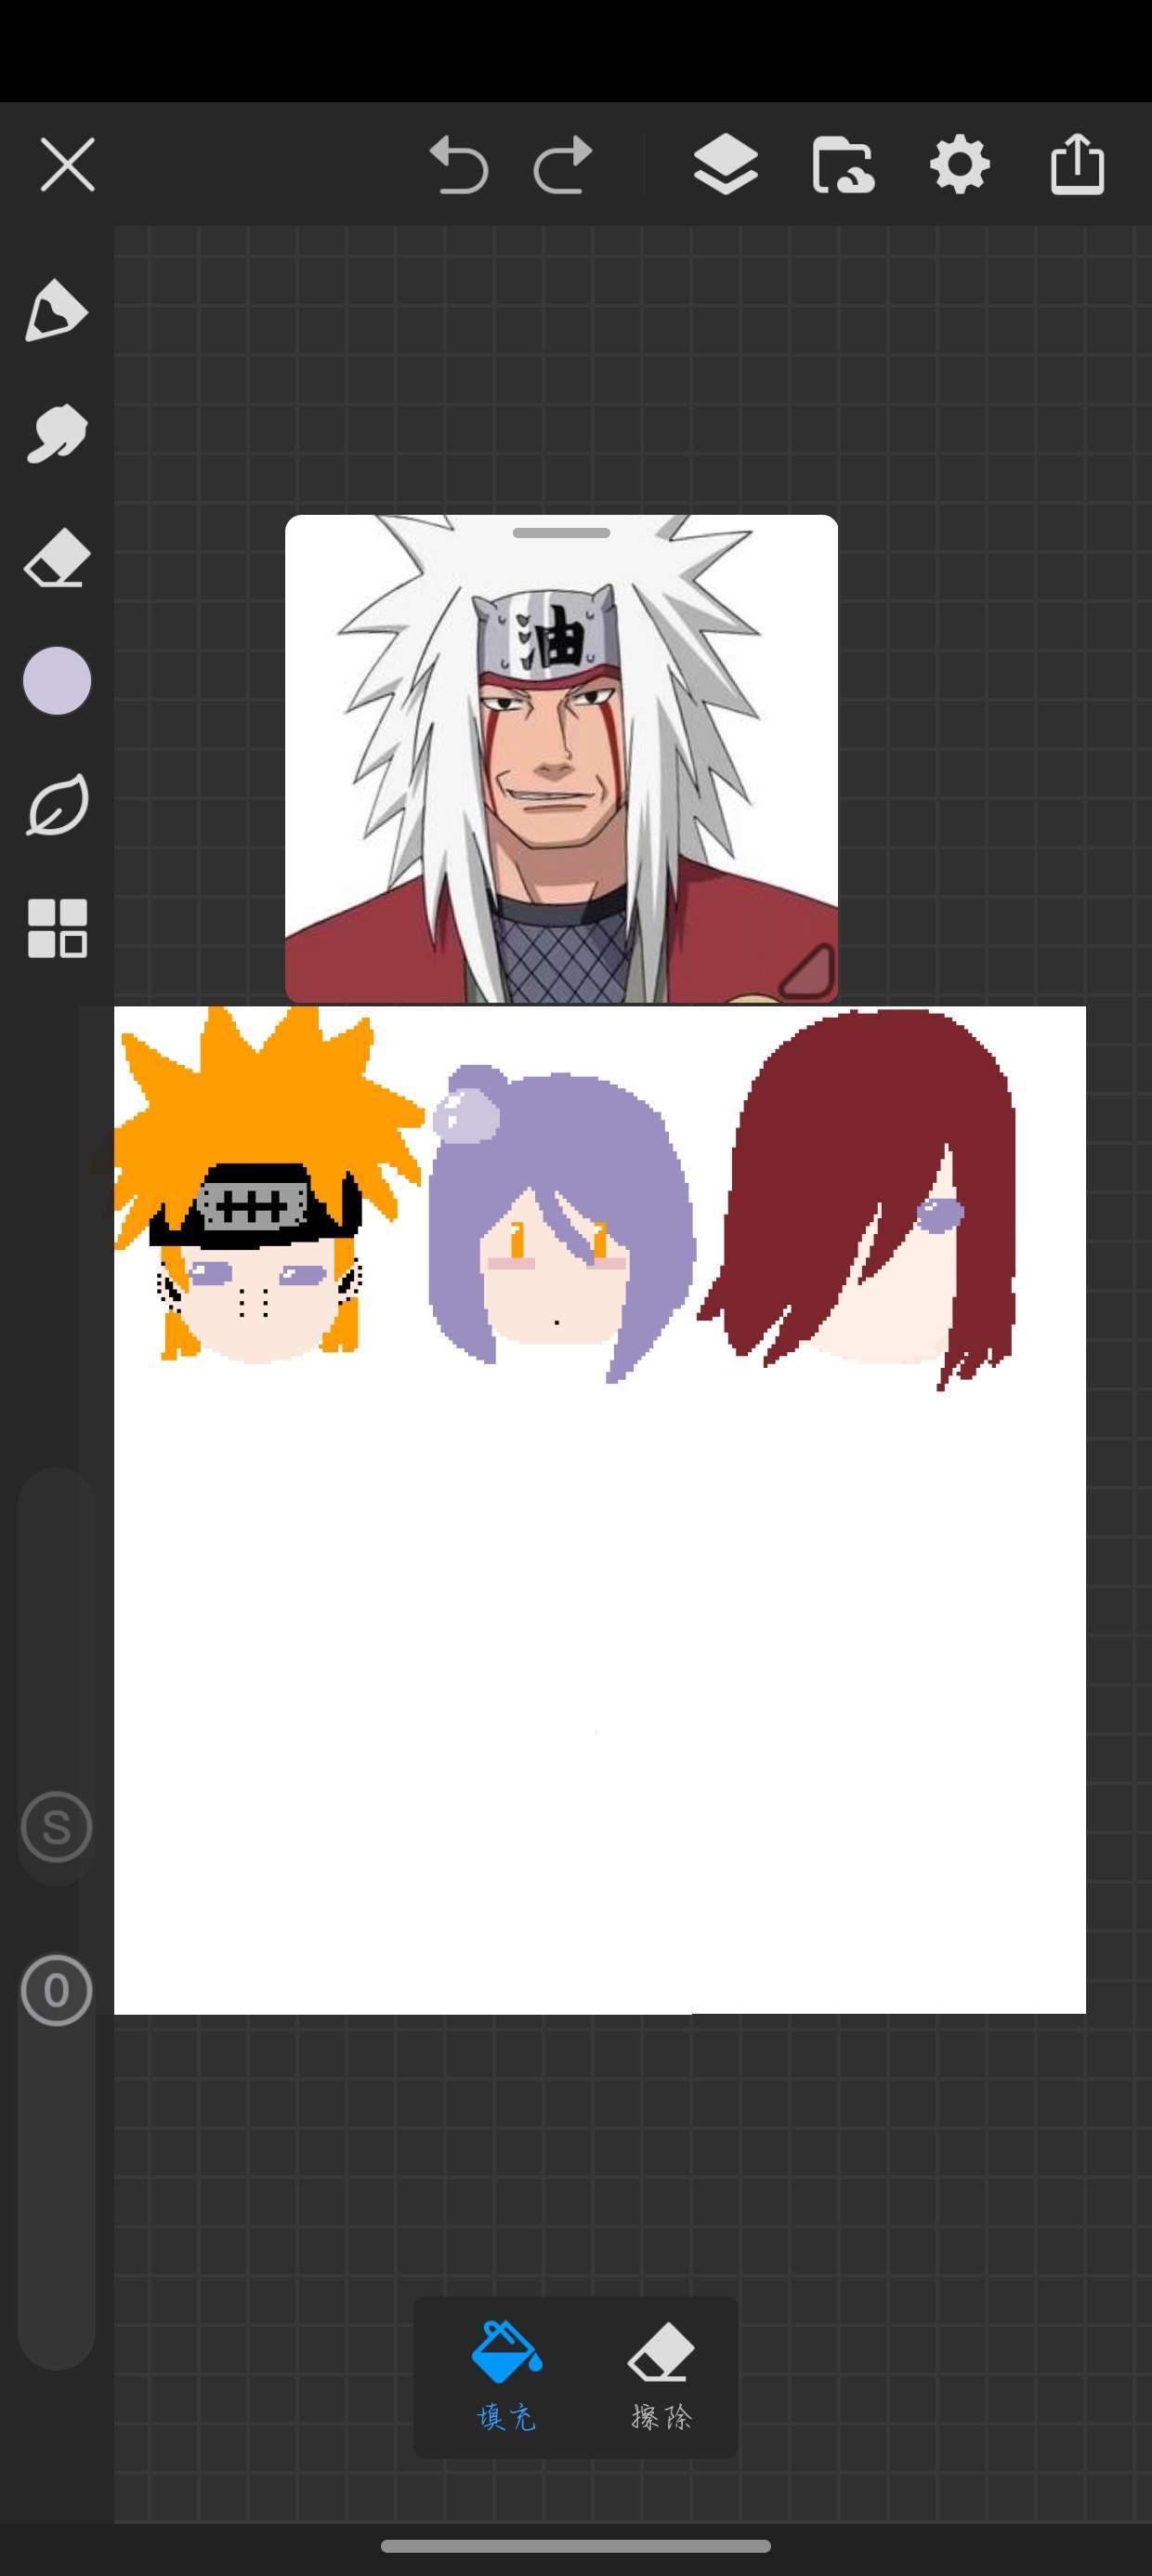The height and width of the screenshot is (2576, 1152).
Task: Redo the undone action
Action: 563,165
